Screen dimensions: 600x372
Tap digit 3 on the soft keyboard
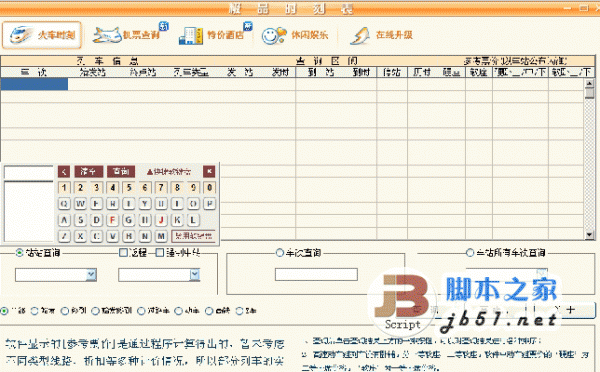click(96, 188)
